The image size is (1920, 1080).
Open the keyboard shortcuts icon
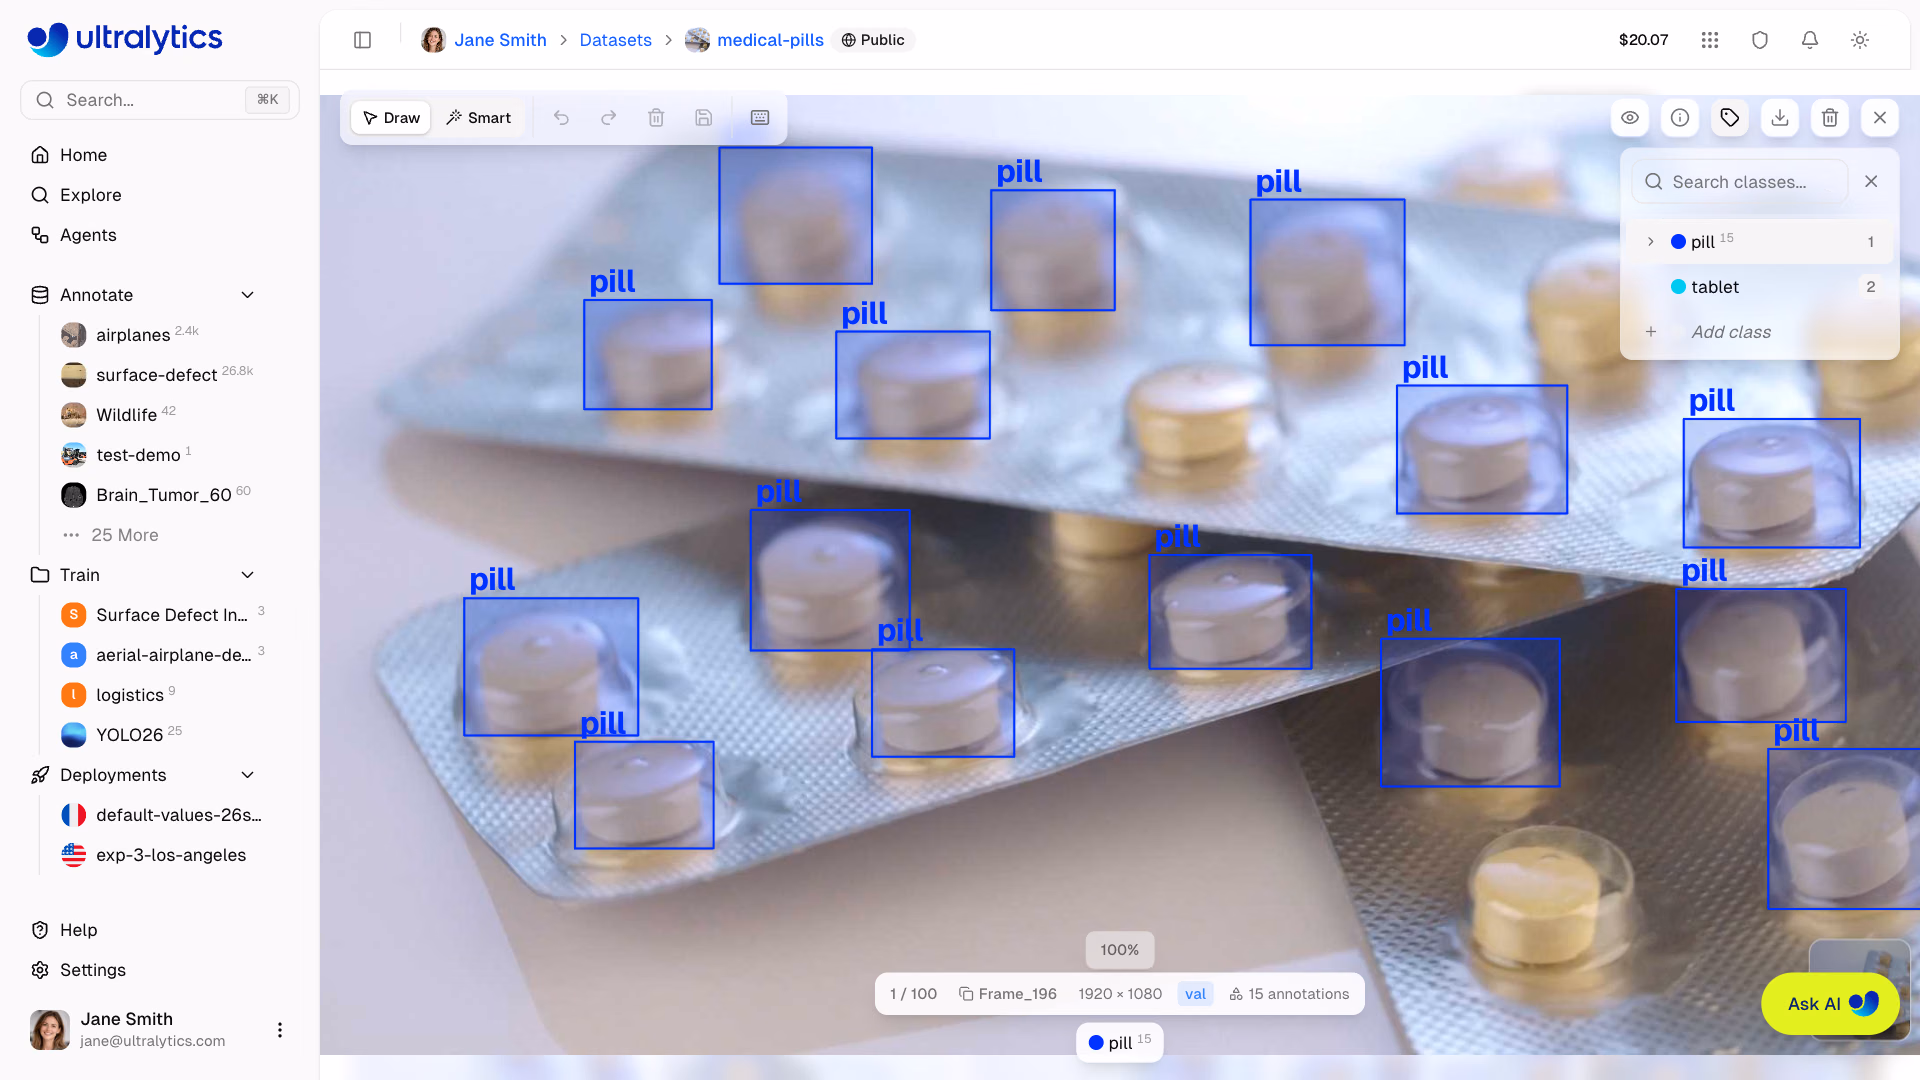760,118
